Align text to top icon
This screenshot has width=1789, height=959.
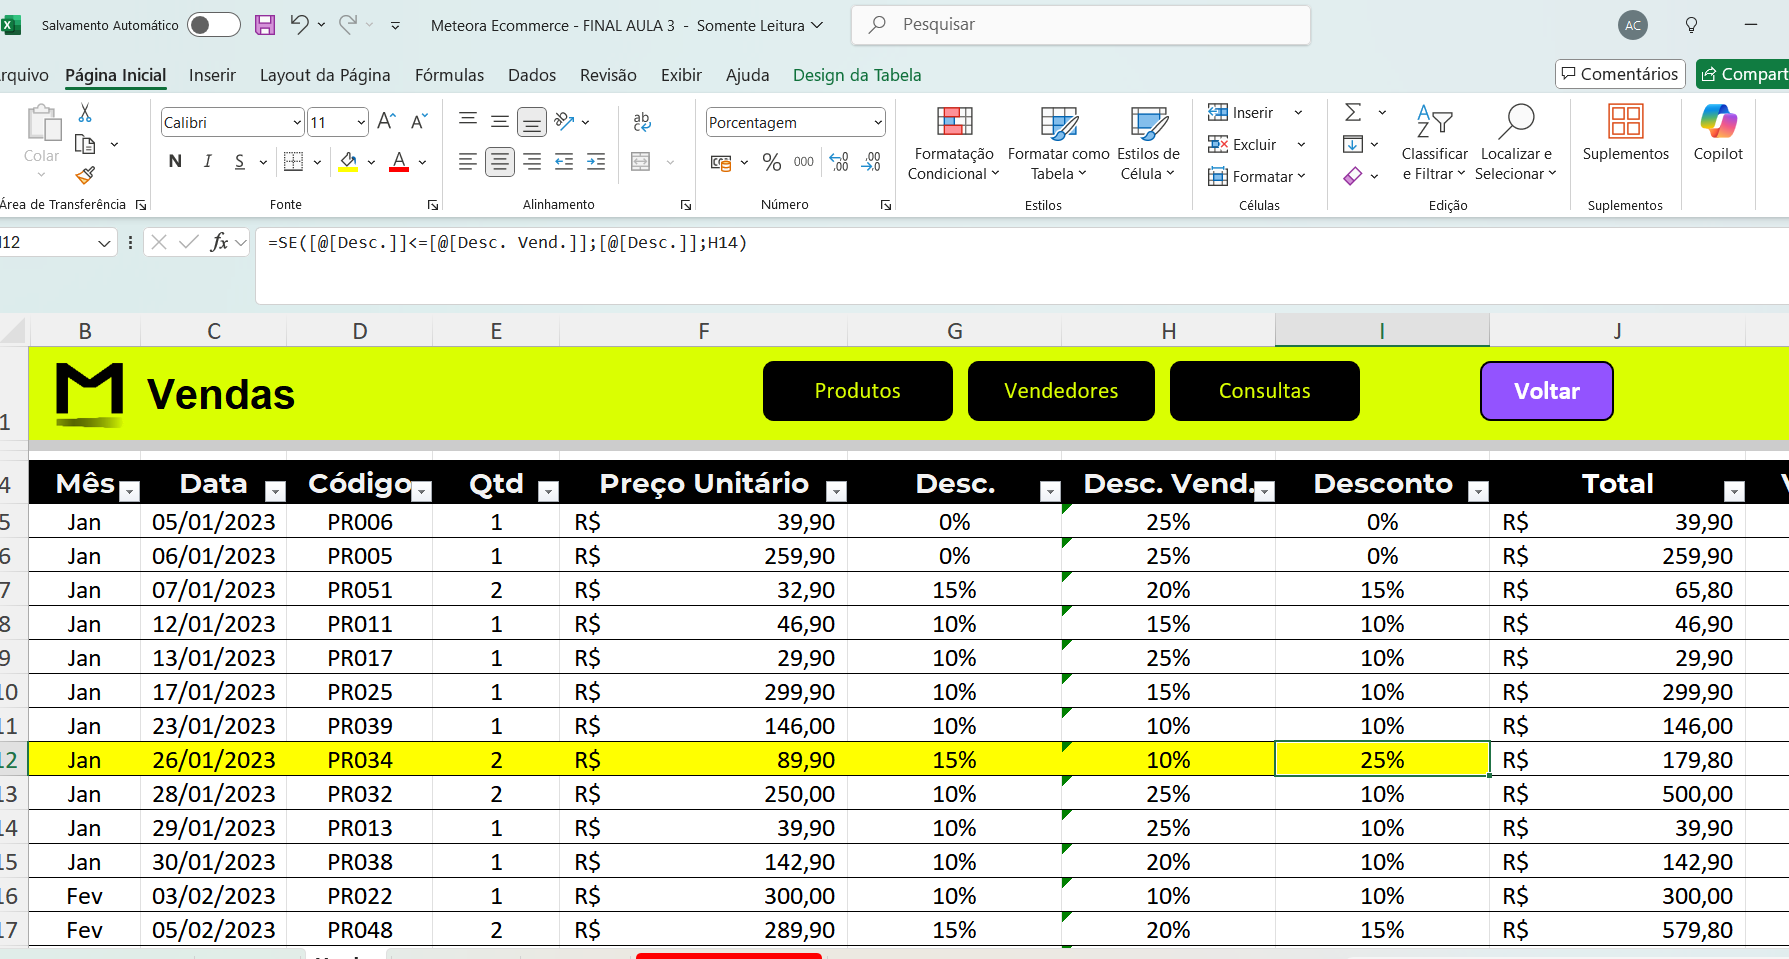click(x=467, y=122)
